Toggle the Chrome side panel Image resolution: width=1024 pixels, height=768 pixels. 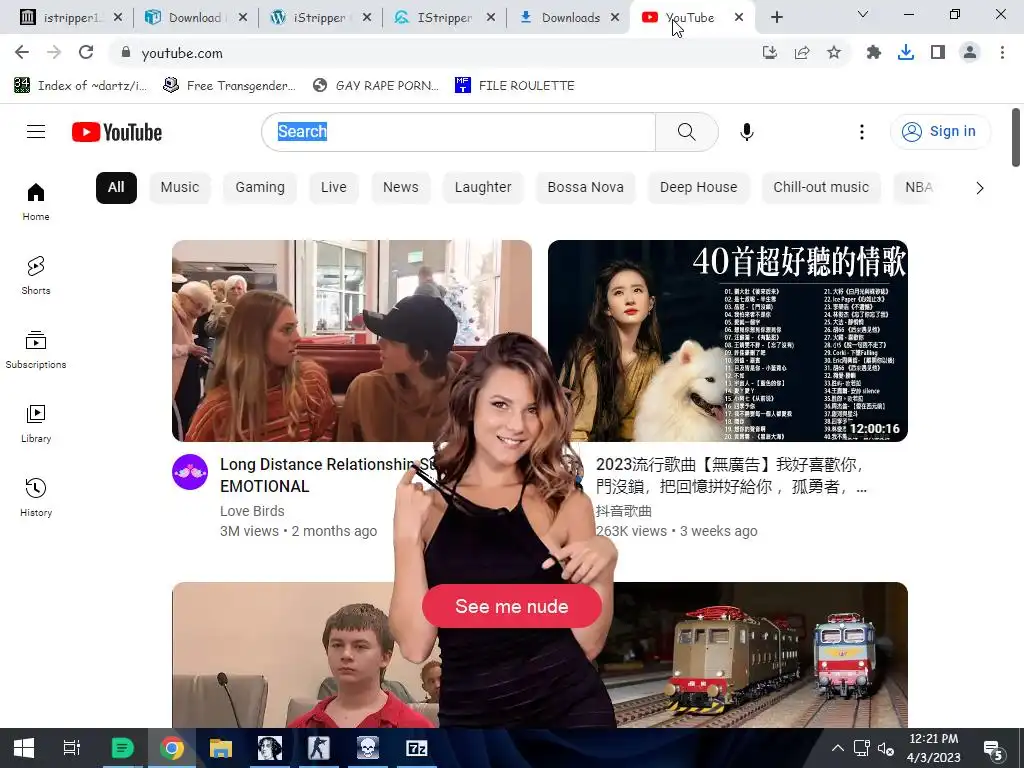coord(938,52)
